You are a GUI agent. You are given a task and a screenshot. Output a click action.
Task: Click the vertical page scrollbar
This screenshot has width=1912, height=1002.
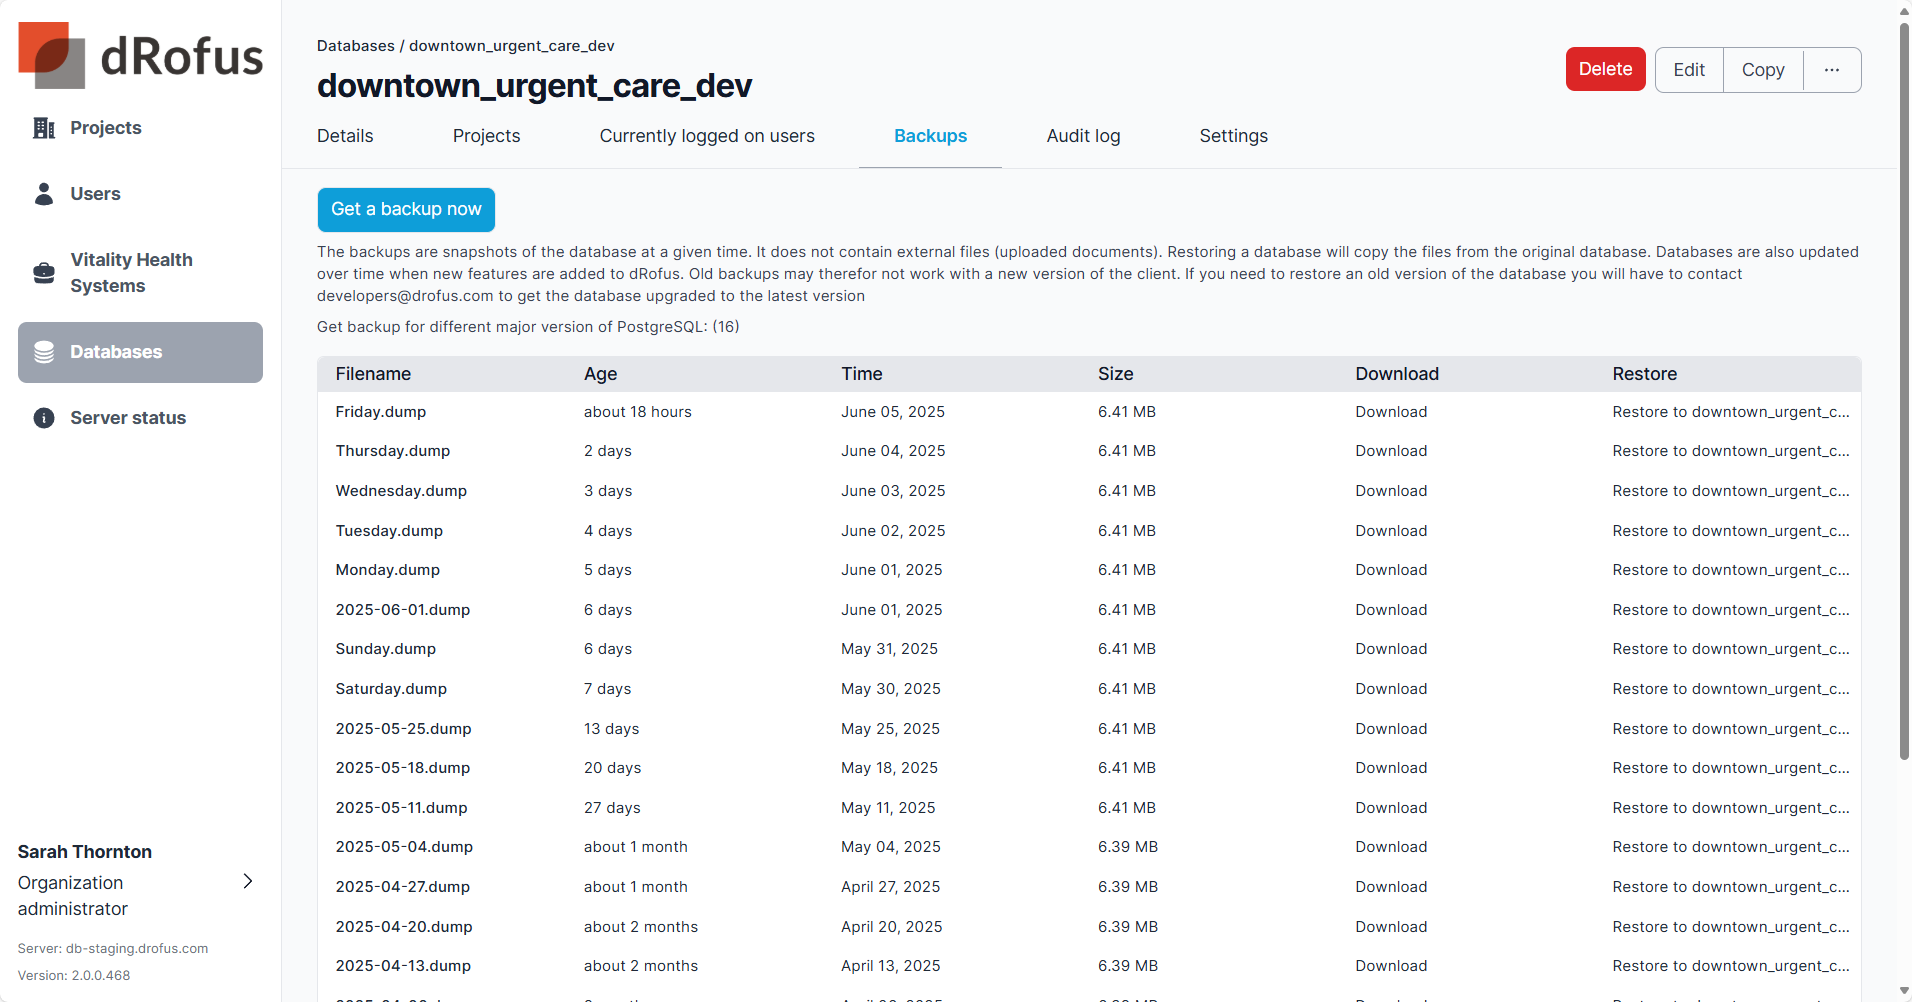coord(1904,400)
